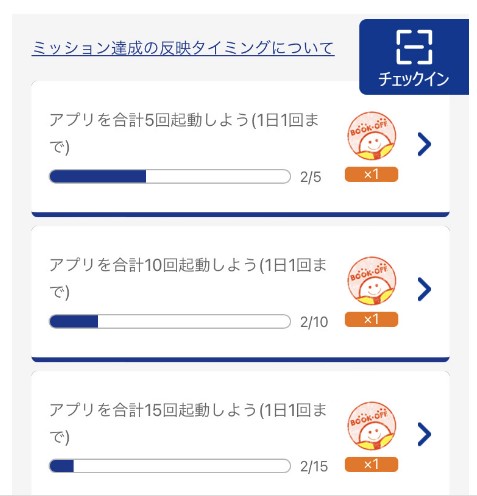
Task: Click the 2/15 progress bar
Action: tap(170, 466)
